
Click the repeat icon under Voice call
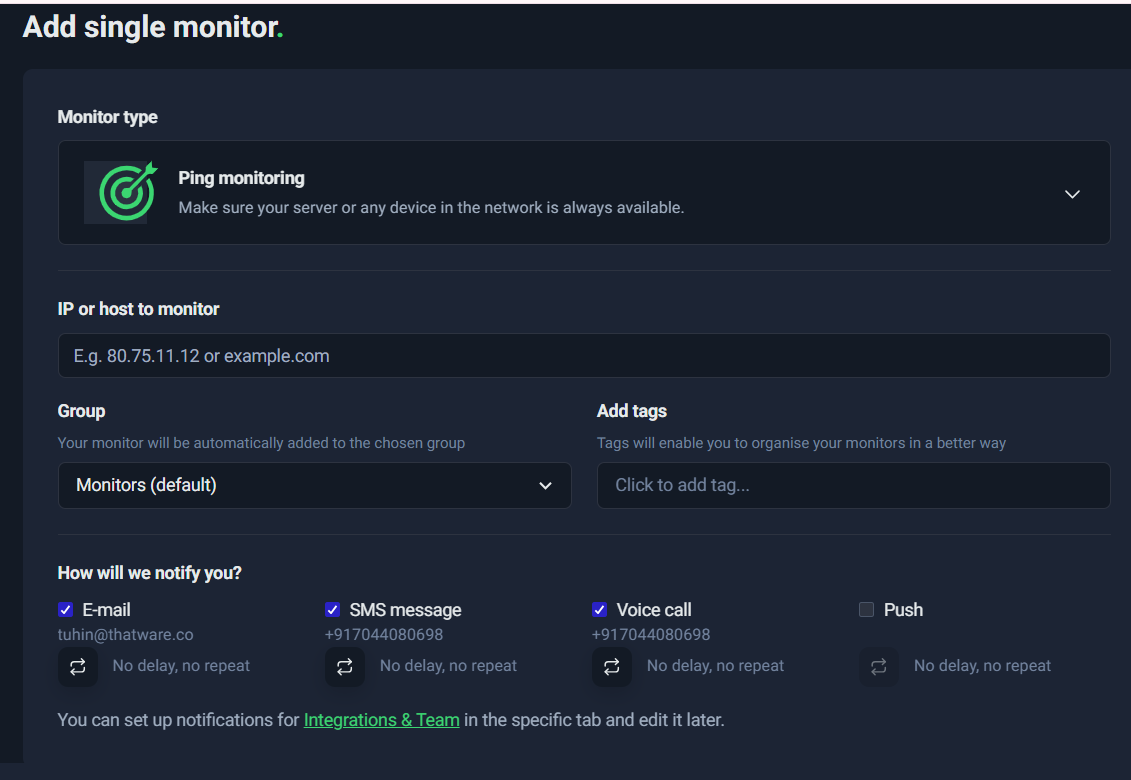coord(612,666)
